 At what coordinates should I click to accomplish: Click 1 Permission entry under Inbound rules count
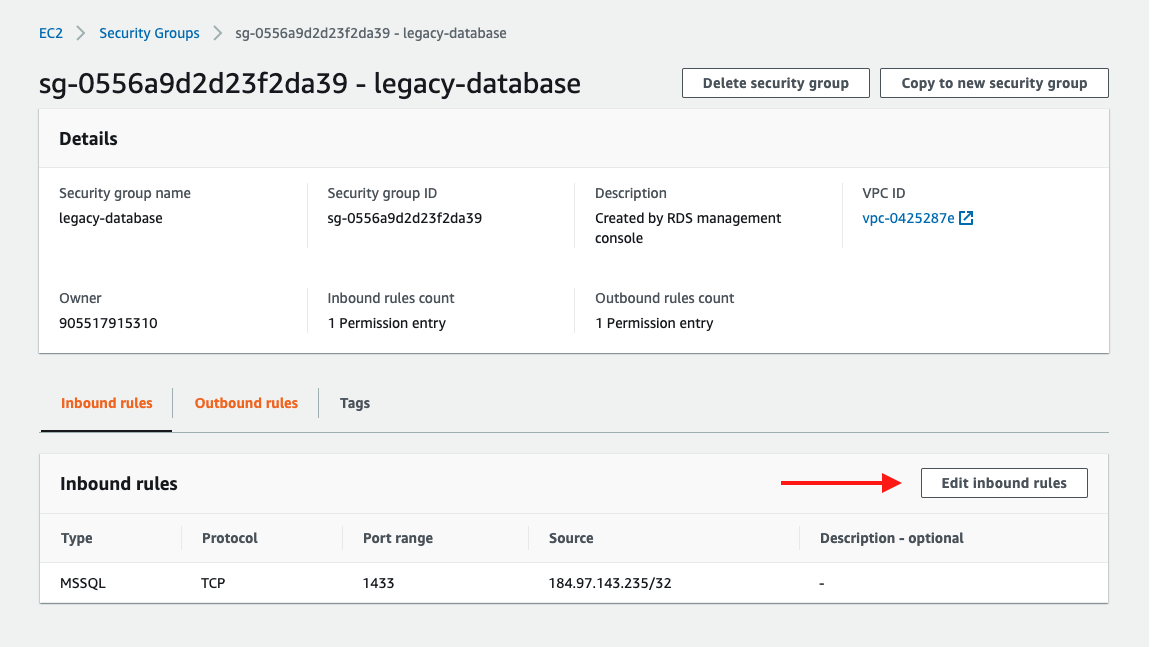(387, 323)
